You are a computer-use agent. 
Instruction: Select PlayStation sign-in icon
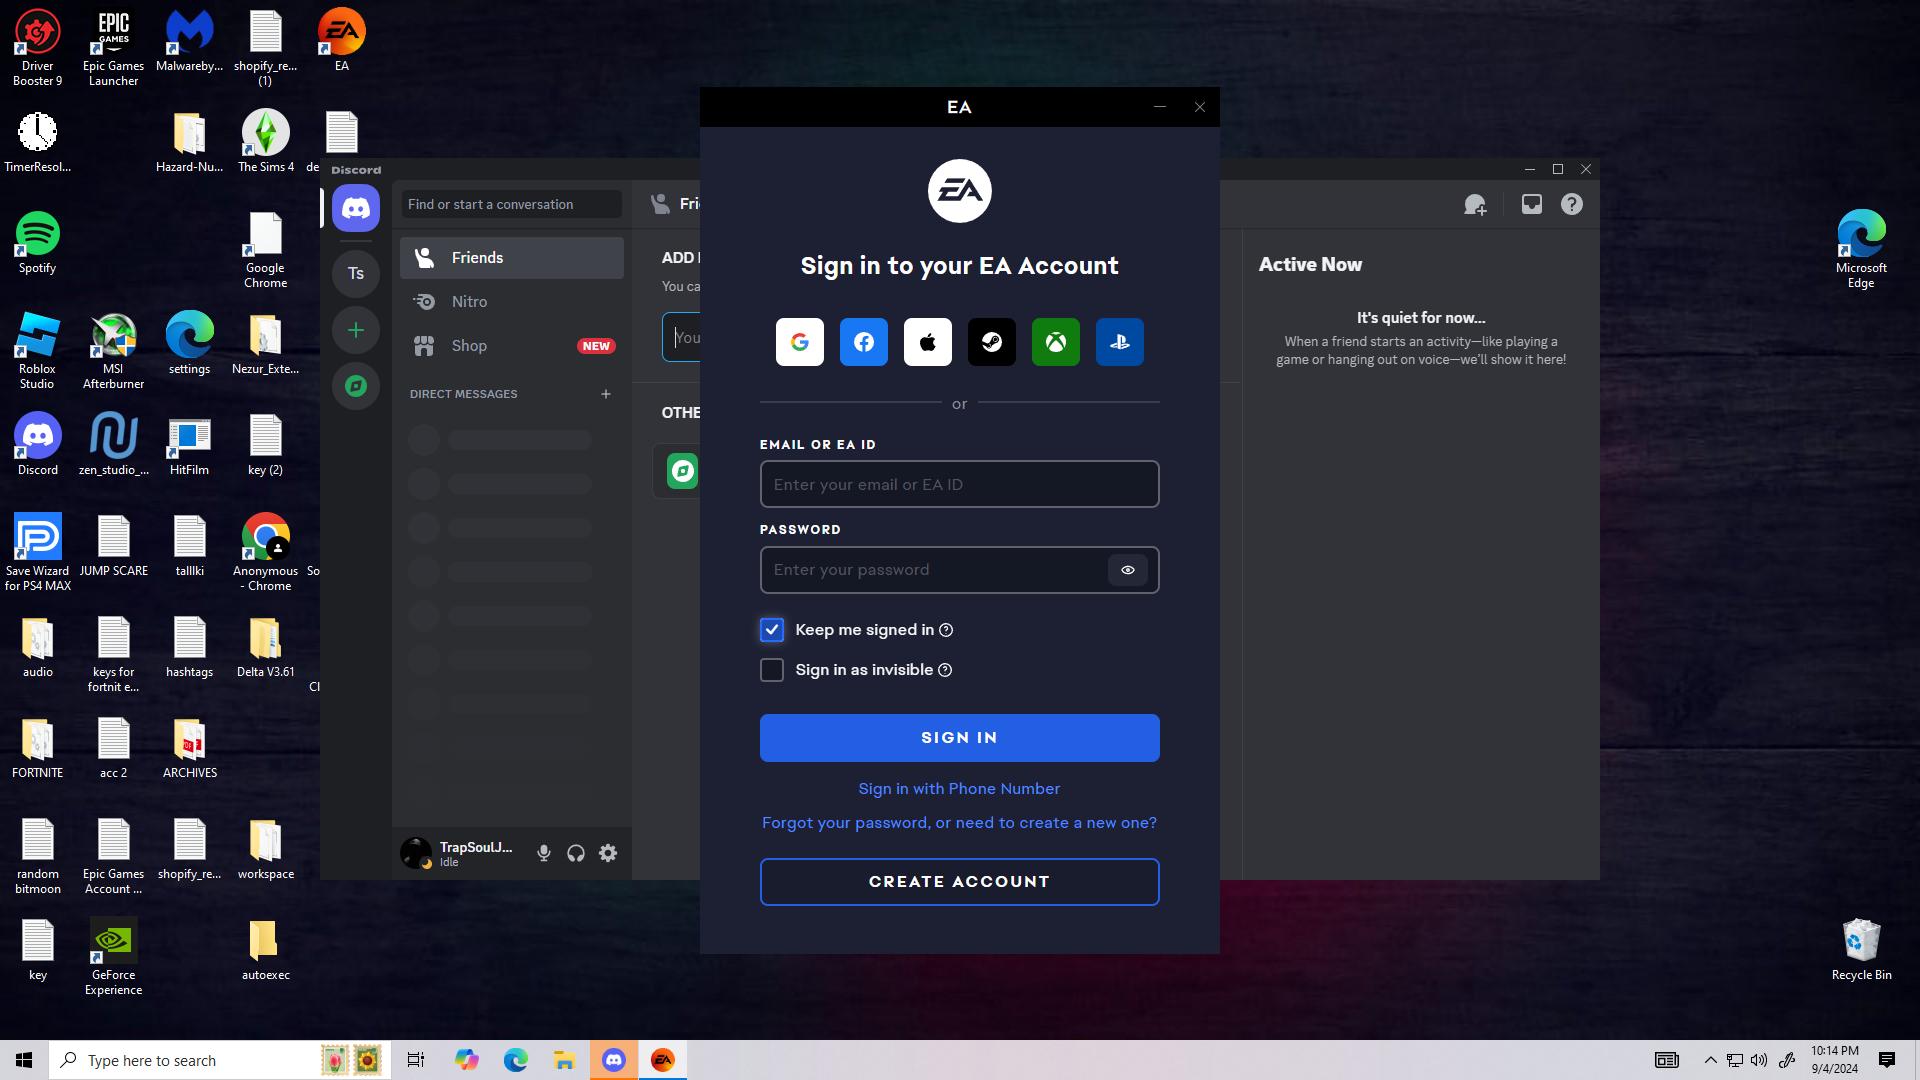[1119, 342]
